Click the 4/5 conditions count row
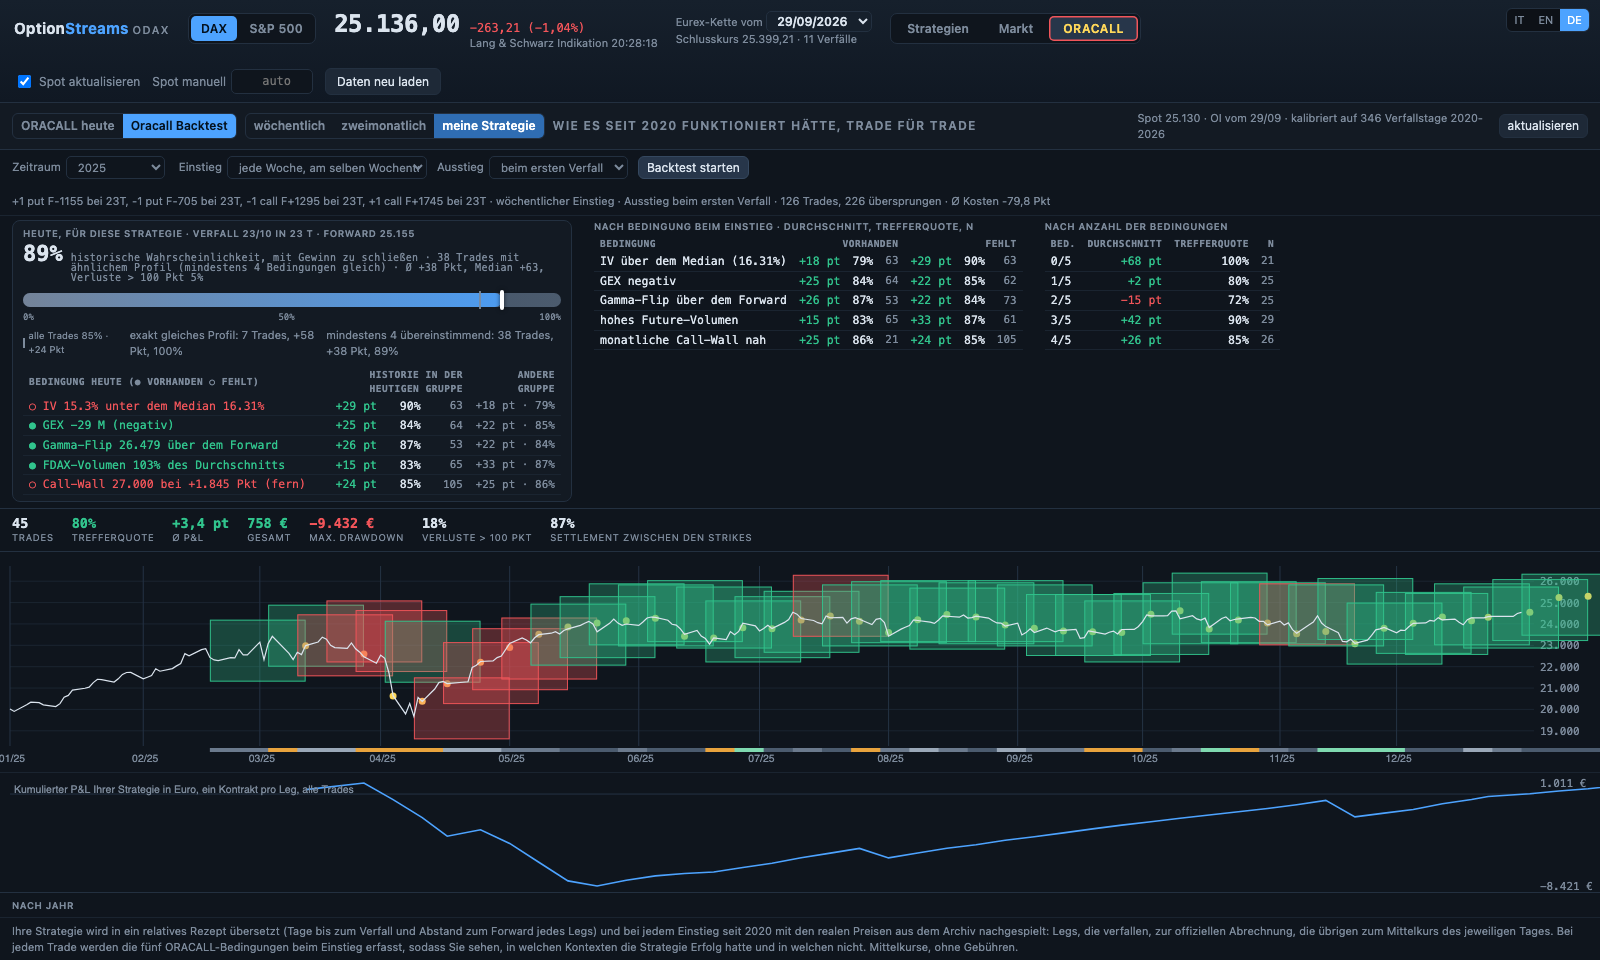 [x=1162, y=340]
